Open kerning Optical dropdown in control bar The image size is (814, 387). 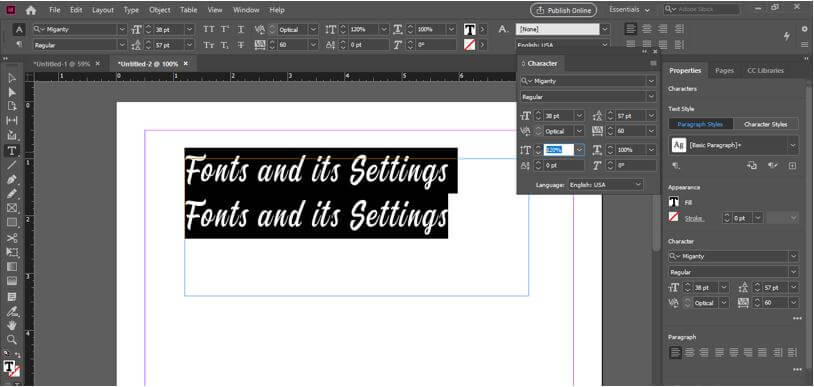314,30
